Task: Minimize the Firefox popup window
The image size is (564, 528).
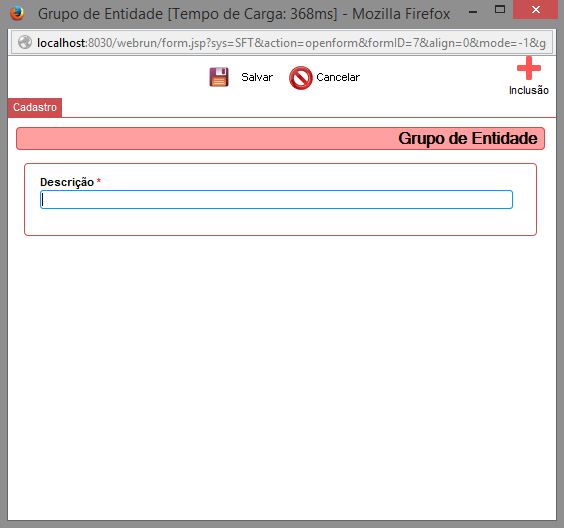Action: [473, 12]
